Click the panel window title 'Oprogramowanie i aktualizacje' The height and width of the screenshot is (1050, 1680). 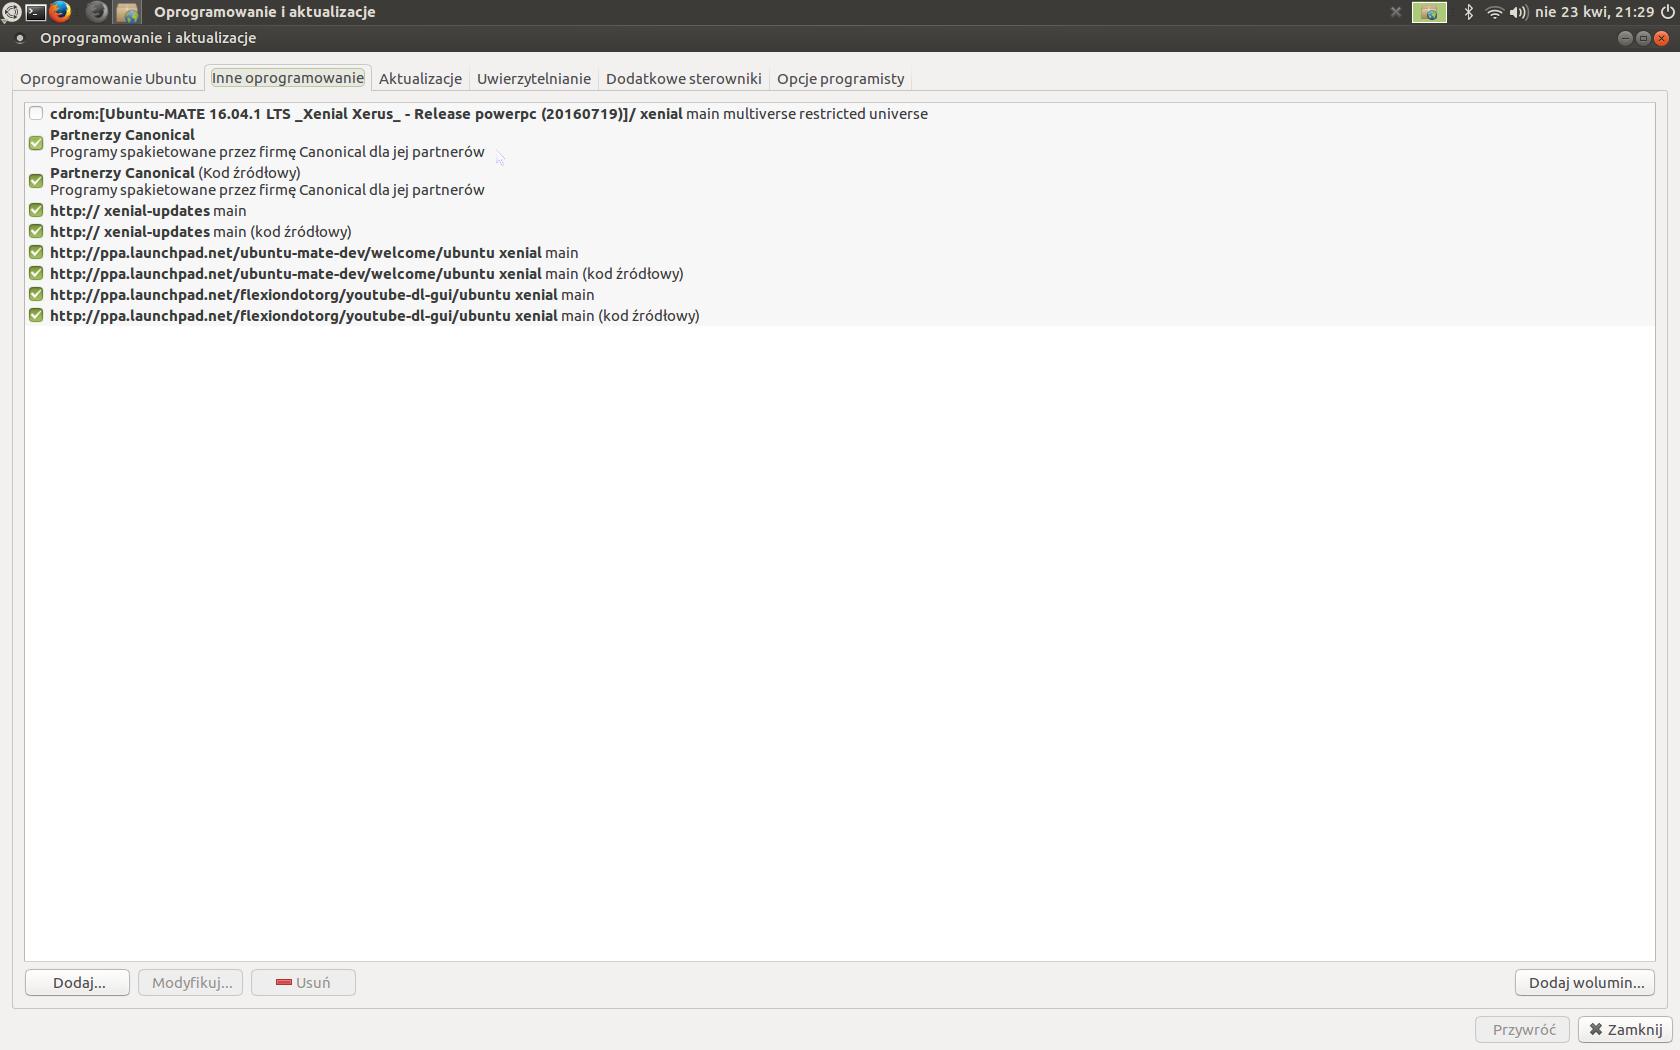[265, 12]
